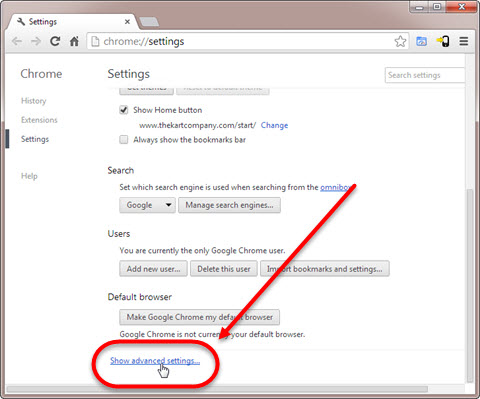
Task: Open the omnibox help link
Action: coord(335,187)
